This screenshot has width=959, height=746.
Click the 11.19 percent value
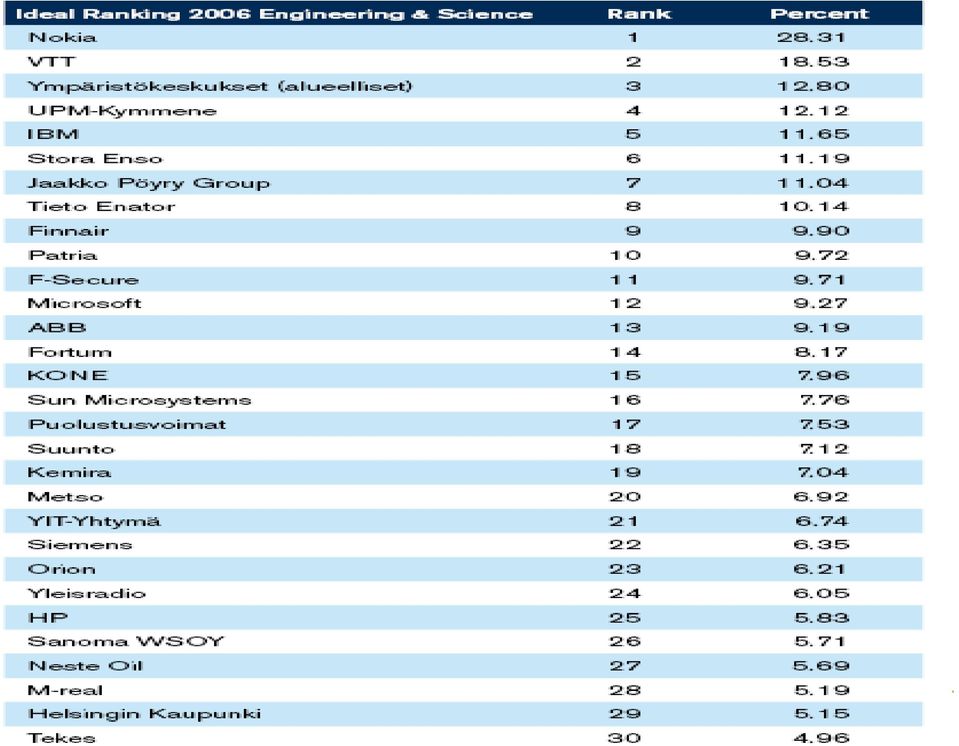[x=814, y=158]
